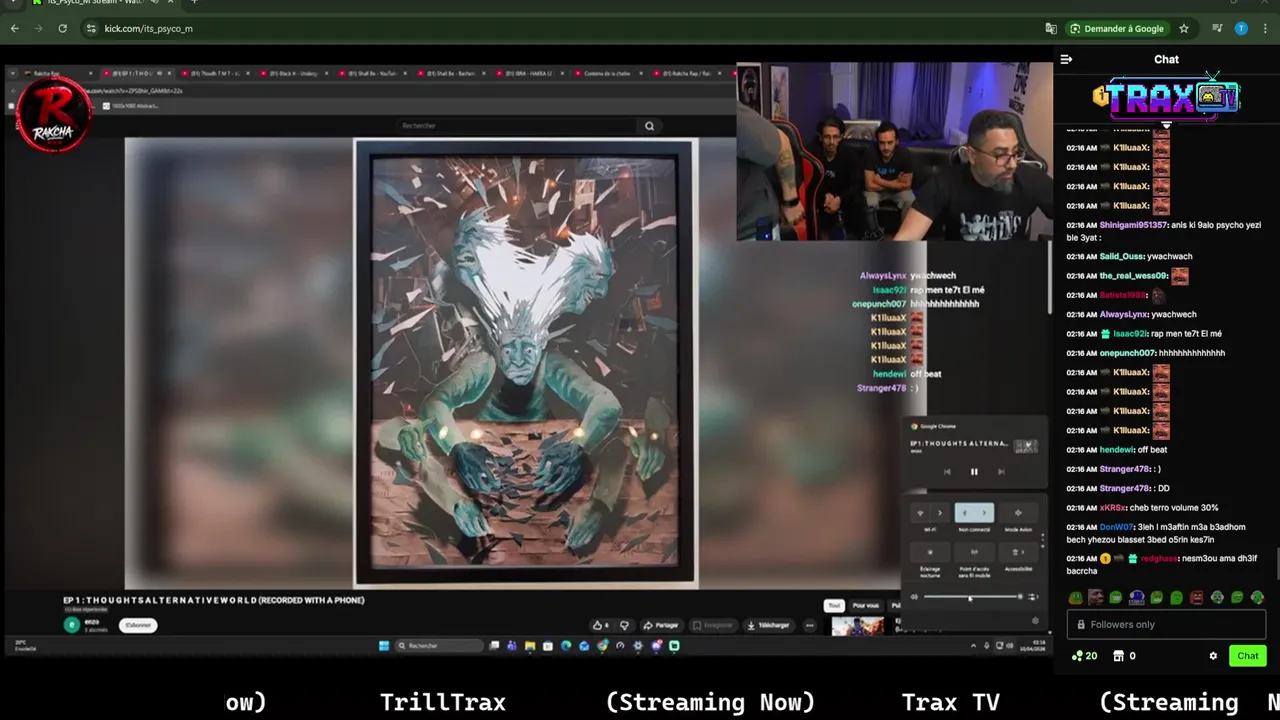Open chat settings gear in Kick chat
The width and height of the screenshot is (1280, 720).
[x=1213, y=656]
